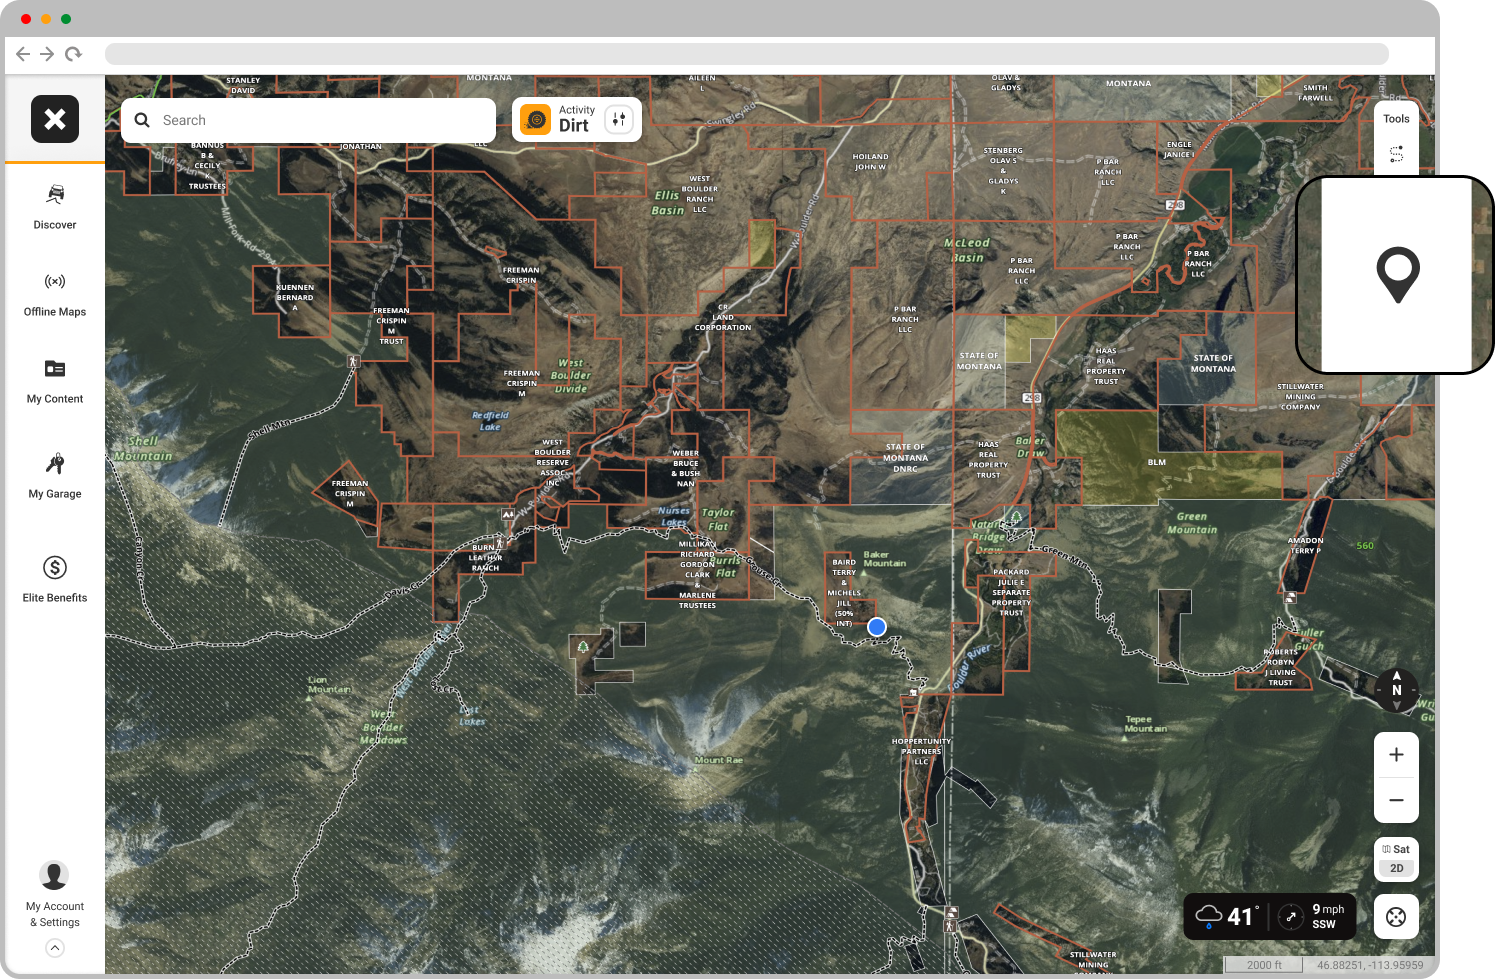Open Elite Benefits

[55, 580]
